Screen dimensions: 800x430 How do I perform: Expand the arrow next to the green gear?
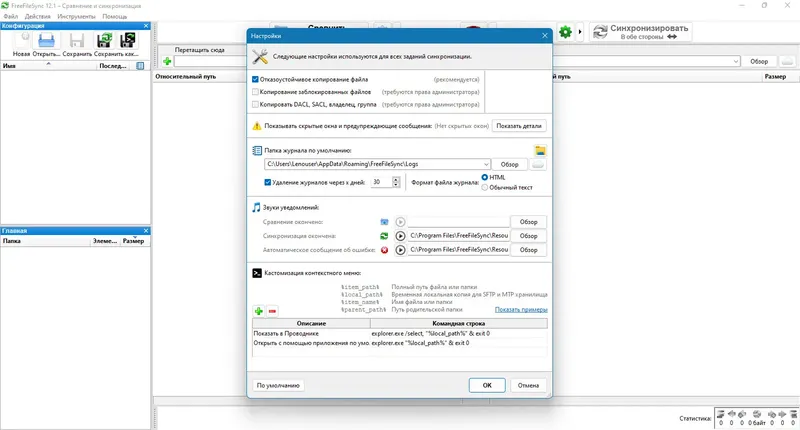pyautogui.click(x=580, y=32)
